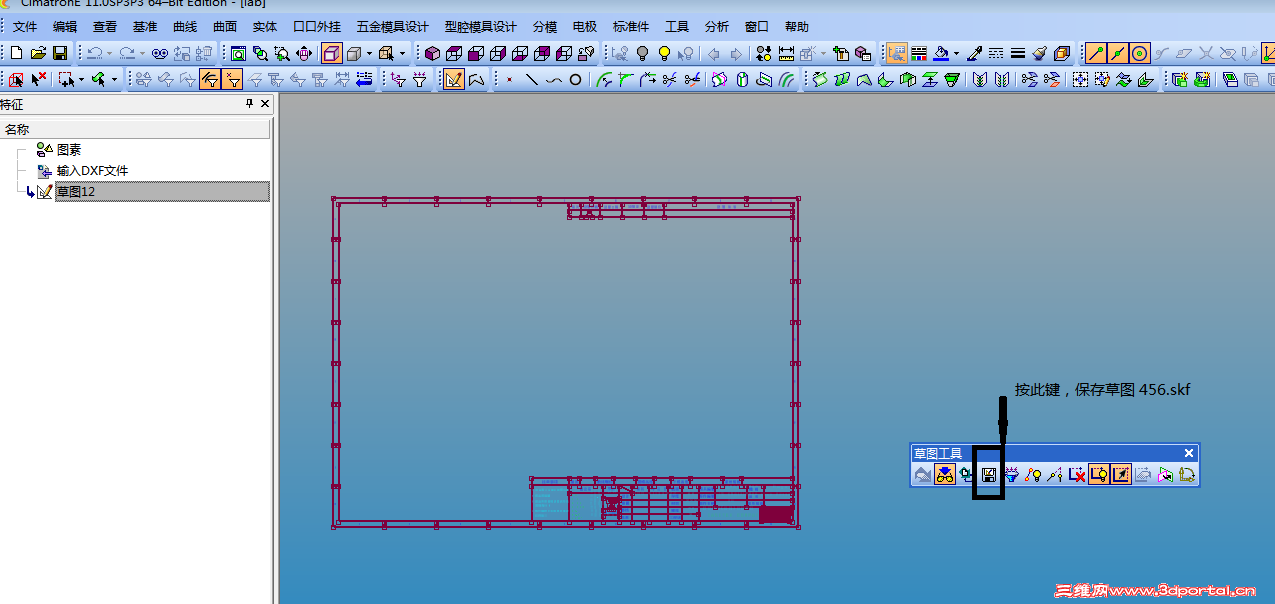Click the paintbrush icon in top toolbar
1275x604 pixels.
[1039, 53]
